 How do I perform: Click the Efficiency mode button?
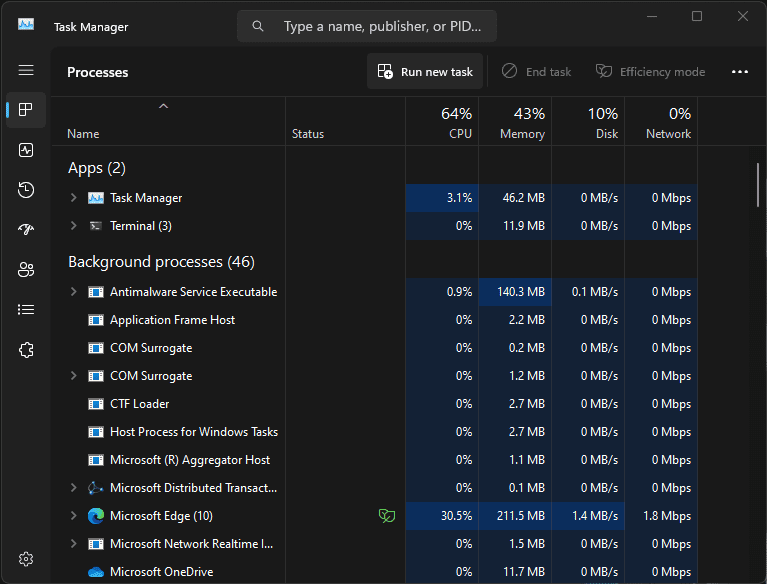pos(650,71)
